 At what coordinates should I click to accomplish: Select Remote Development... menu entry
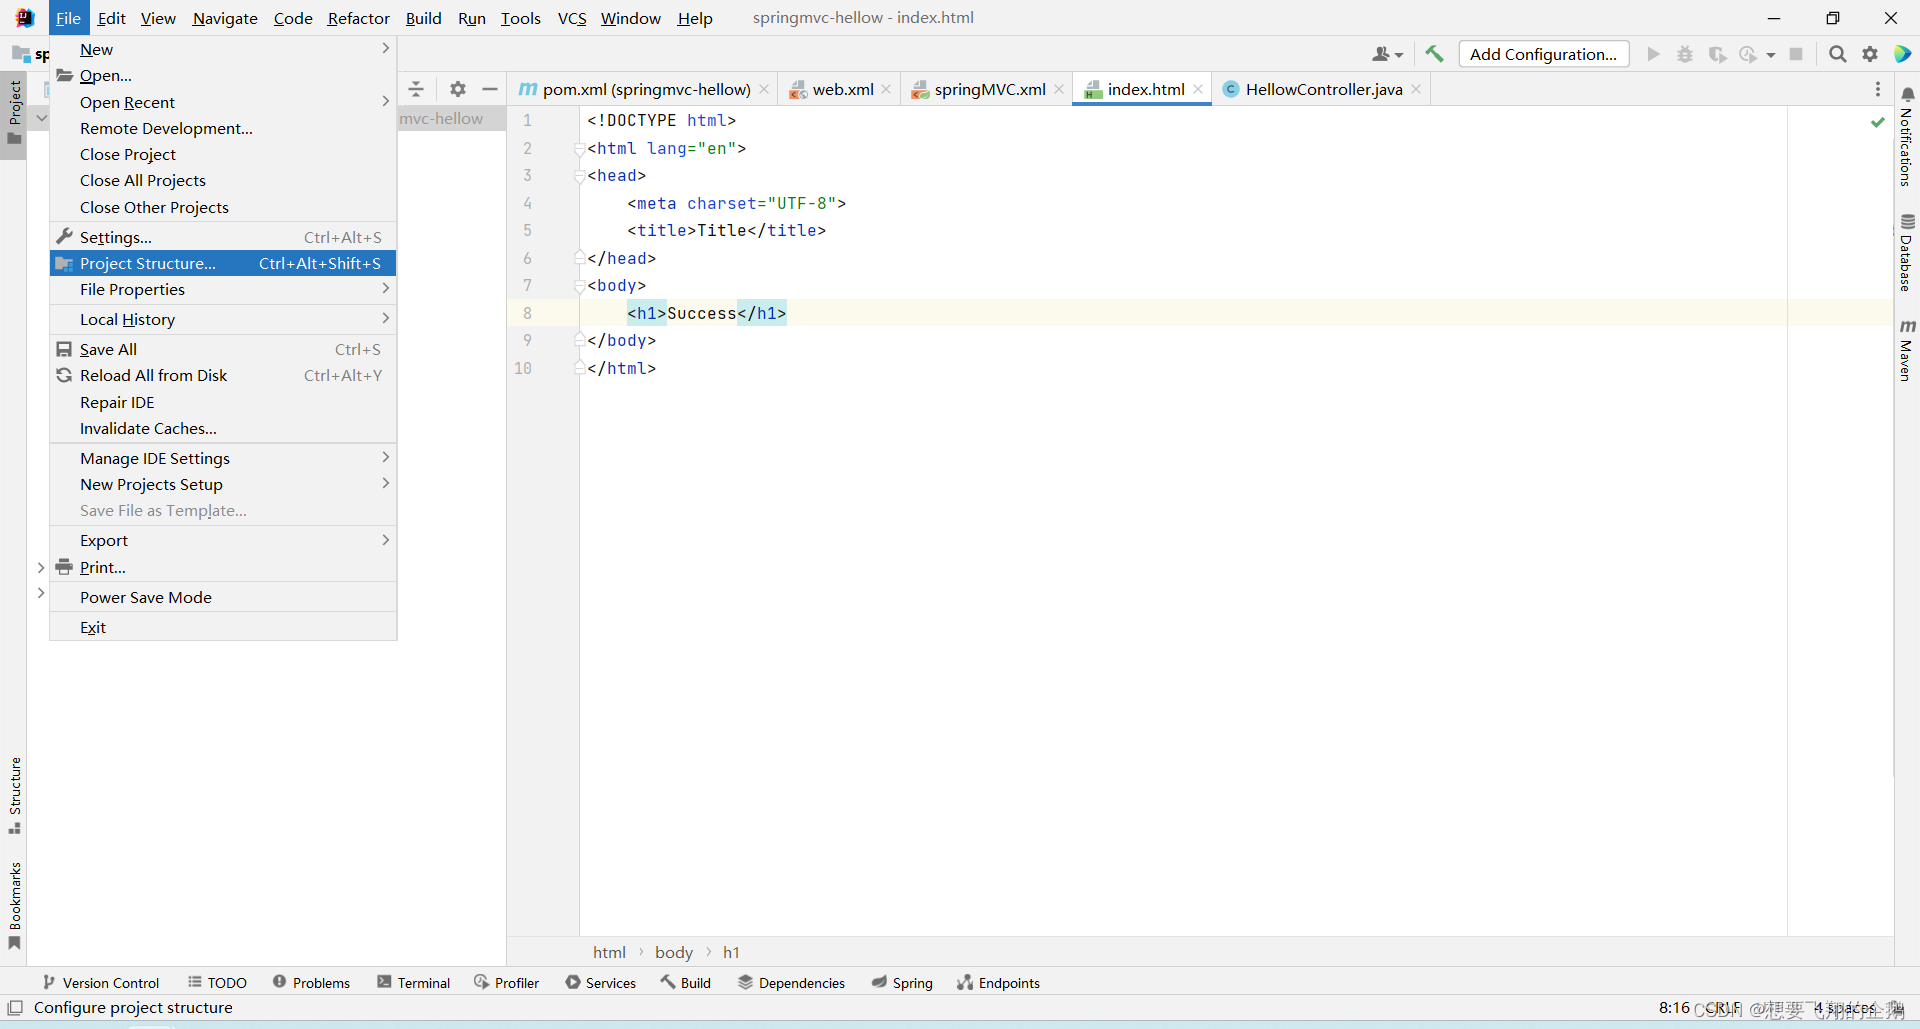pyautogui.click(x=223, y=128)
